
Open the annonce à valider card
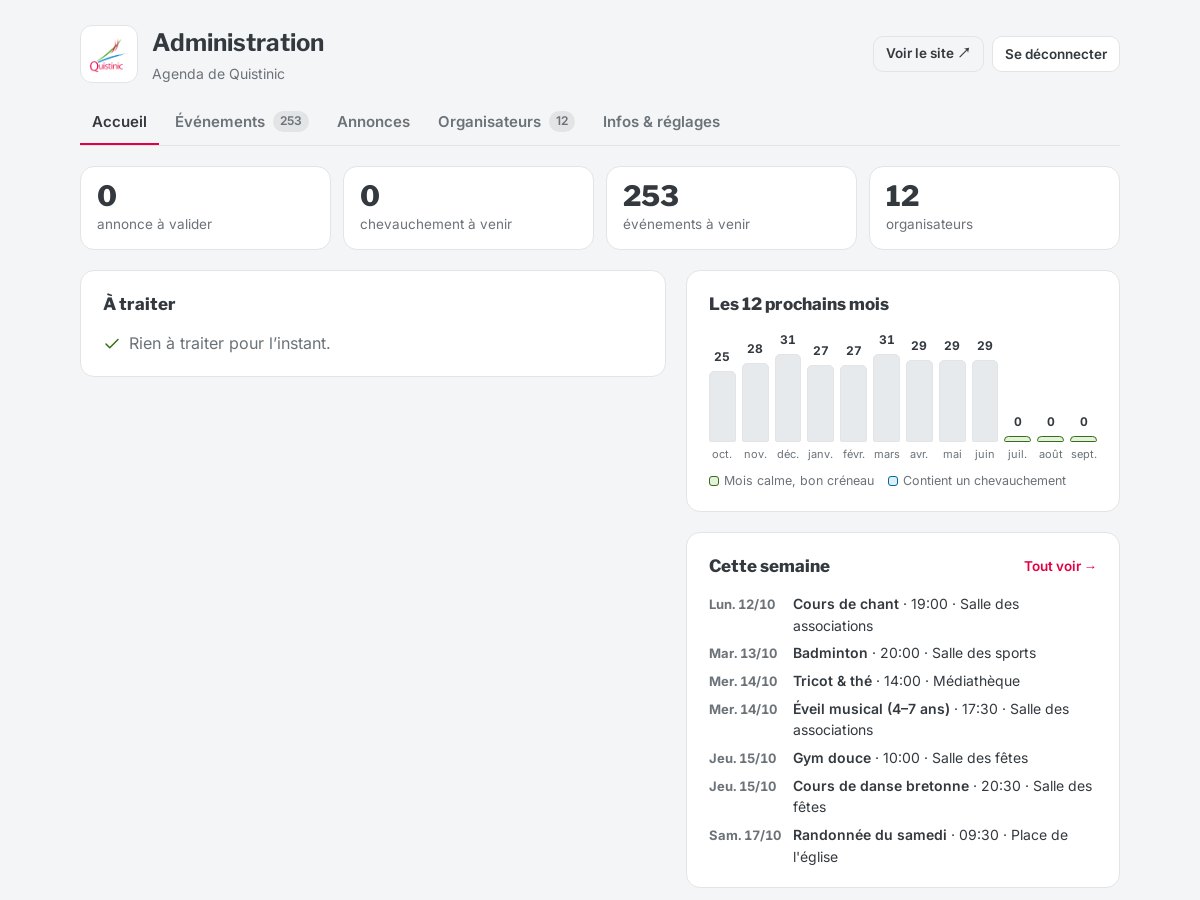205,208
